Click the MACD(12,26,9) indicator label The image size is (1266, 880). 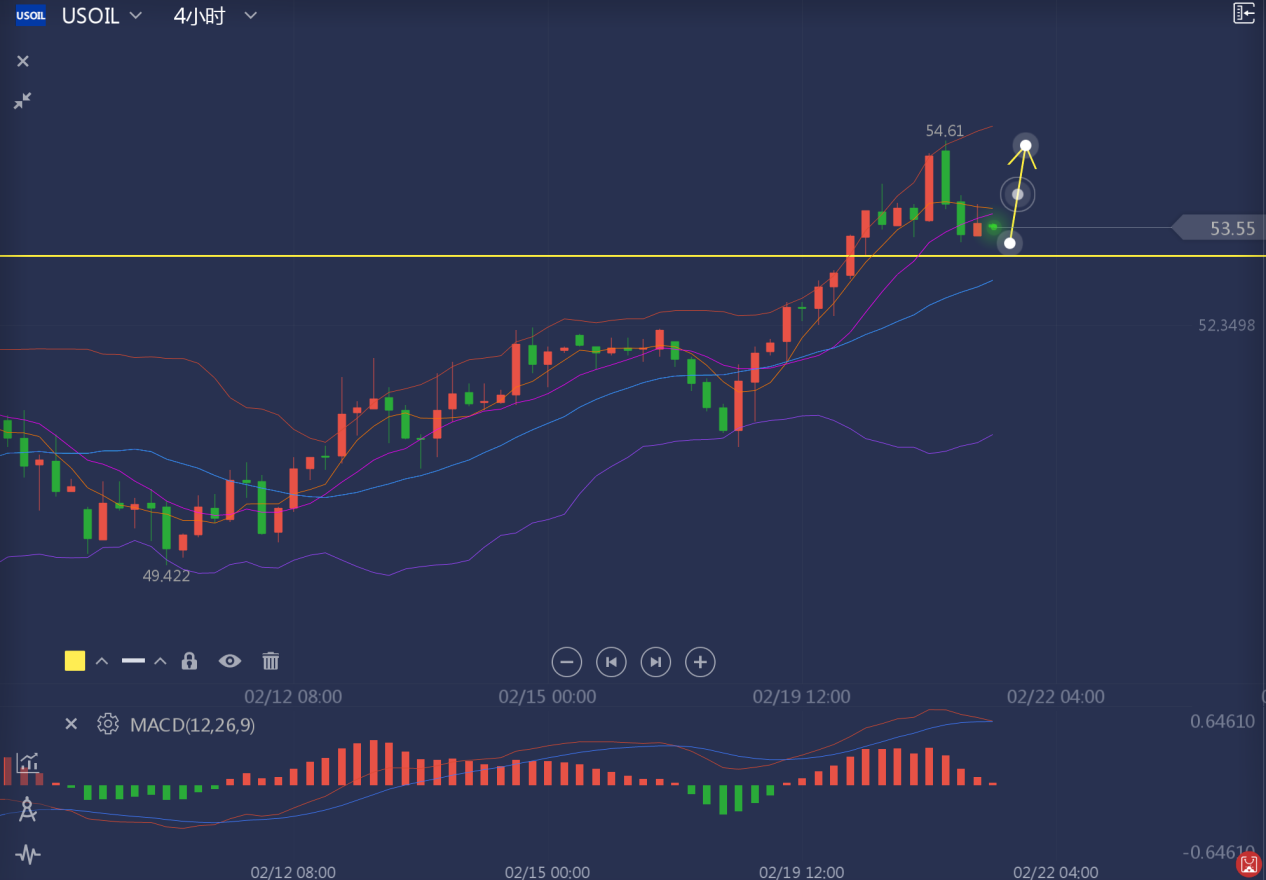coord(192,725)
